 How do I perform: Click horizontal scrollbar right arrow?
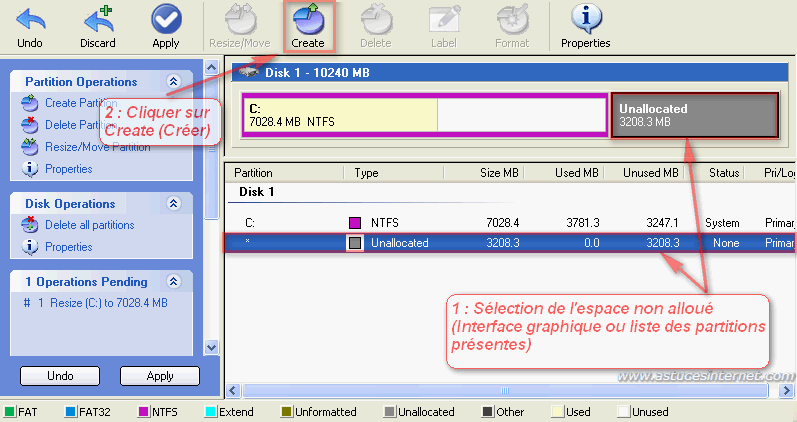tap(786, 390)
